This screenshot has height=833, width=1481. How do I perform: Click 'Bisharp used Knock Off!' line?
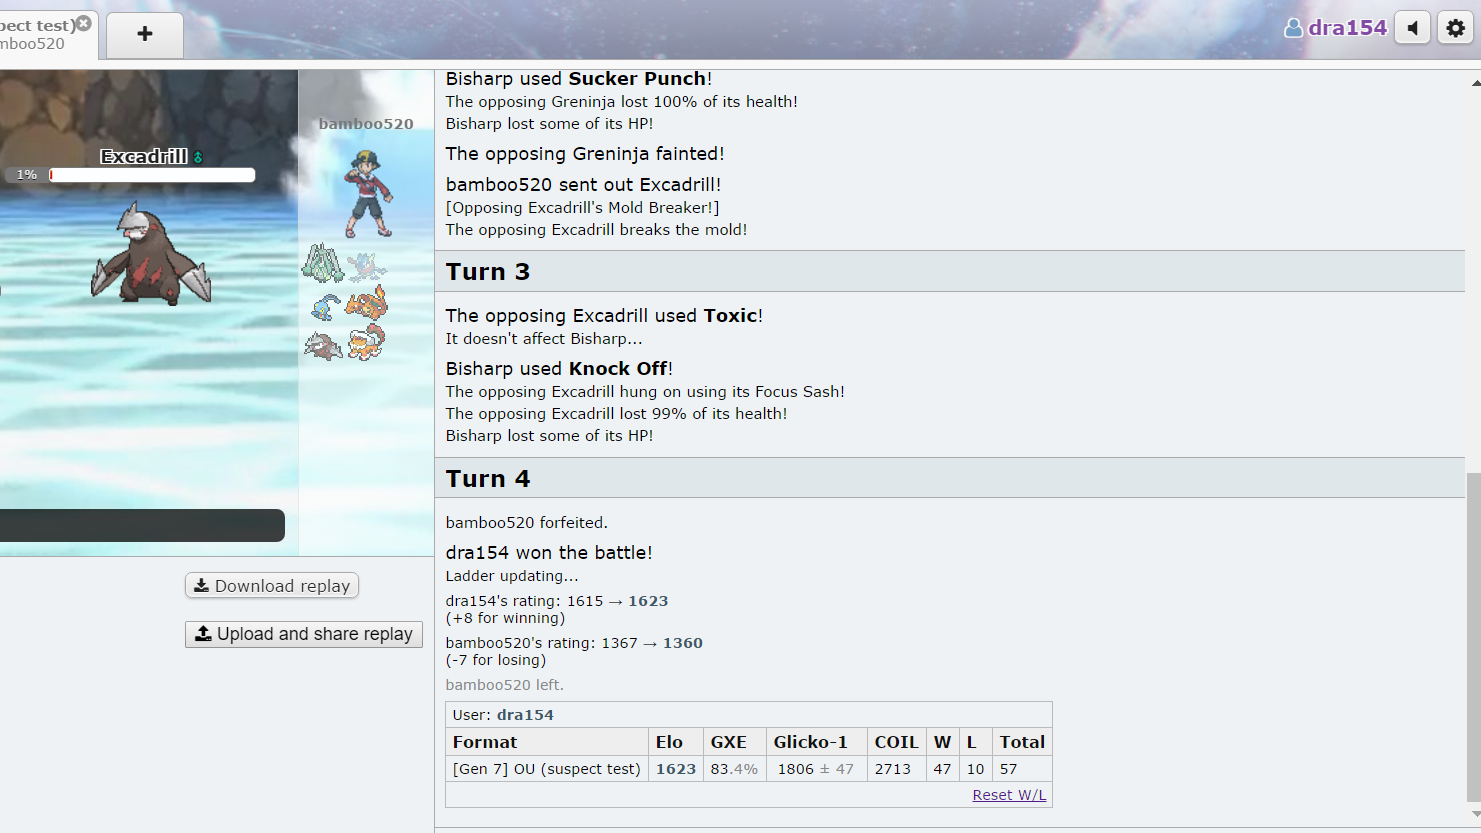pyautogui.click(x=559, y=369)
